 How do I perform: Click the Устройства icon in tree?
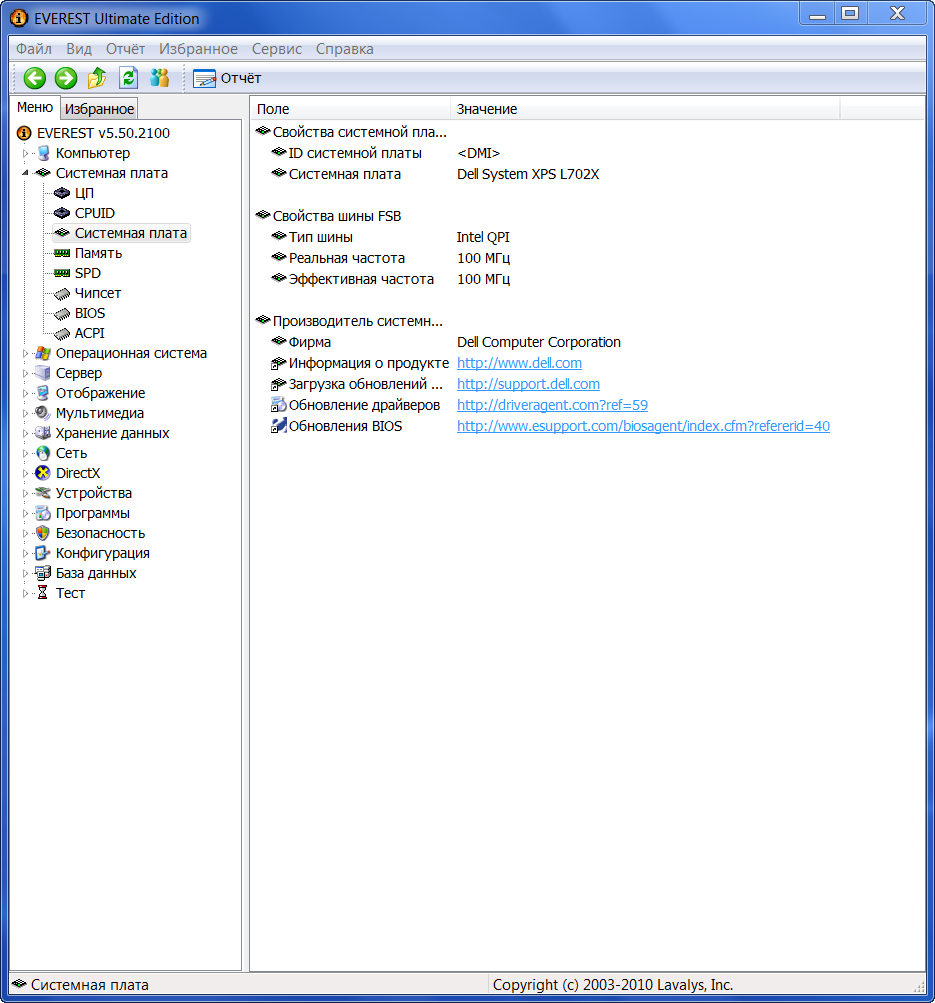(43, 493)
